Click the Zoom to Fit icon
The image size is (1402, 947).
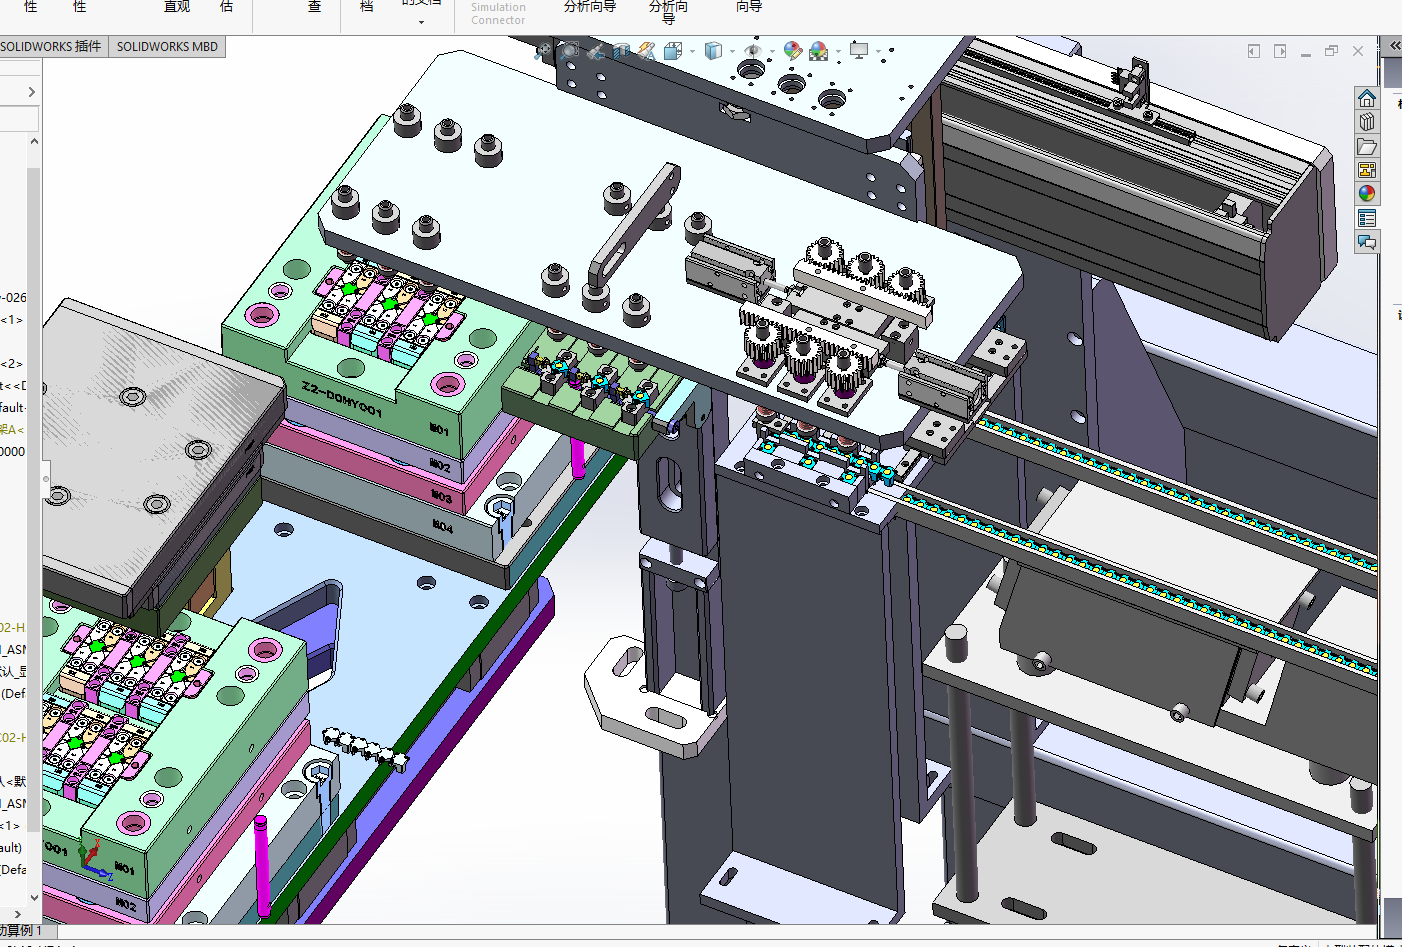click(544, 50)
